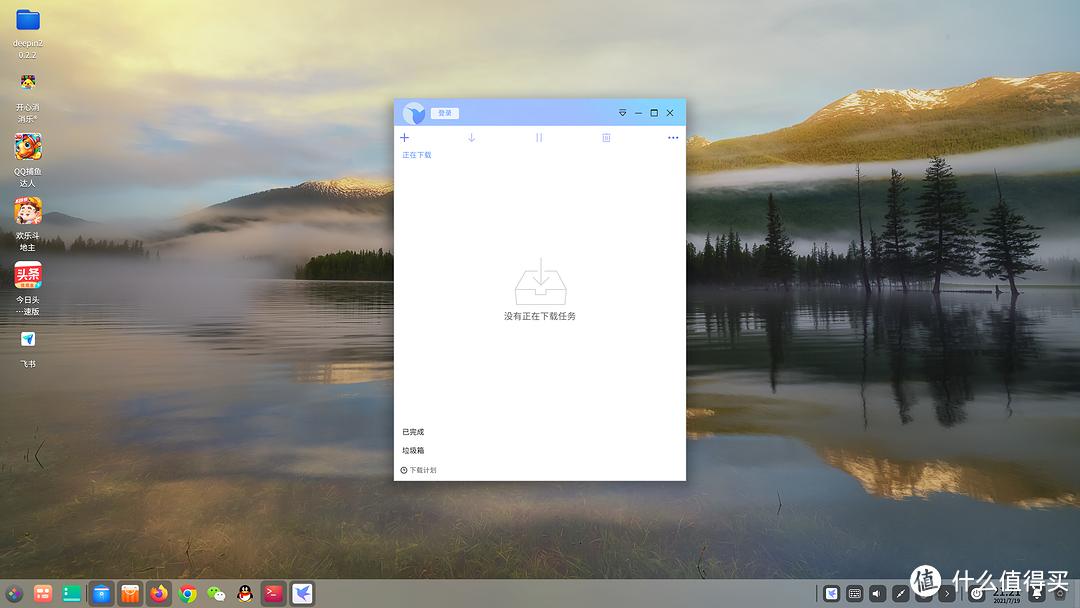
Task: Switch to the 已完成 section
Action: [413, 431]
